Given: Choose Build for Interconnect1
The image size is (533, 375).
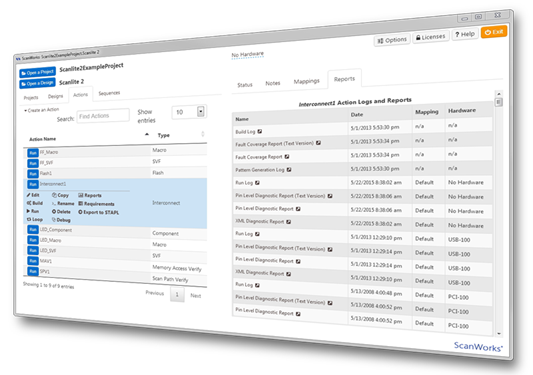Looking at the screenshot, I should pos(35,203).
